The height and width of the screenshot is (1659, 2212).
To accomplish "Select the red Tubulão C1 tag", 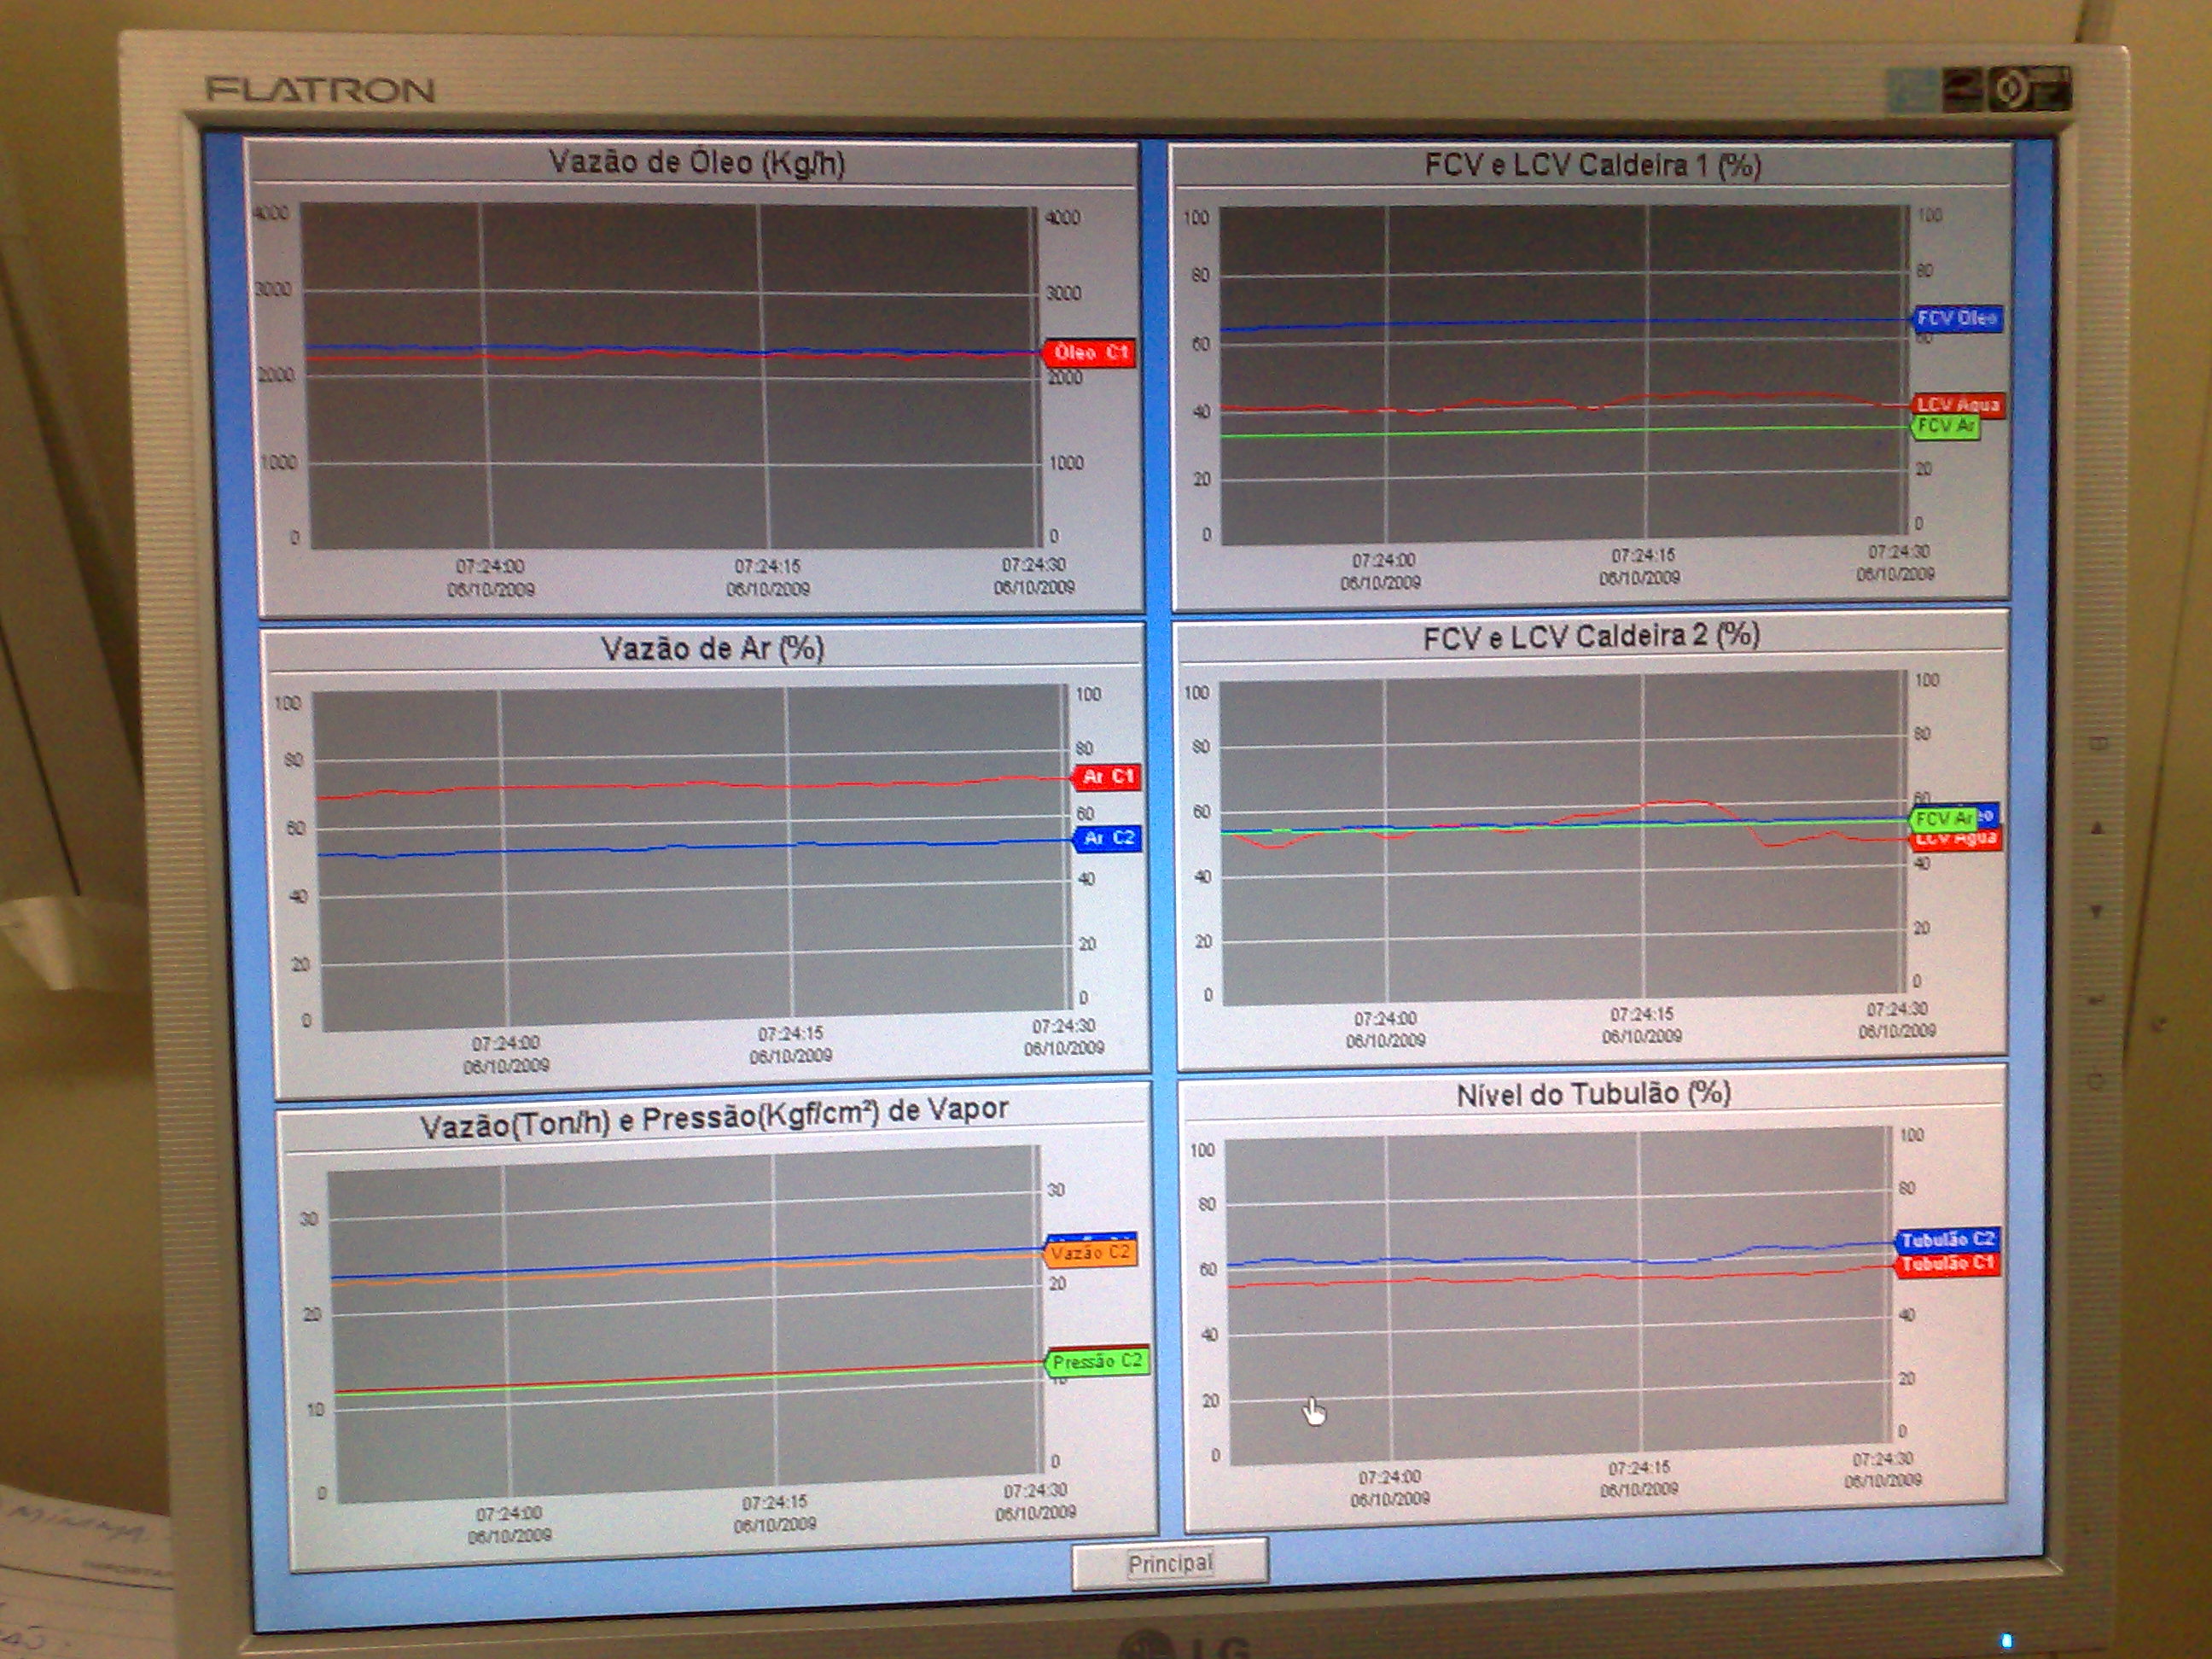I will tap(1947, 1264).
